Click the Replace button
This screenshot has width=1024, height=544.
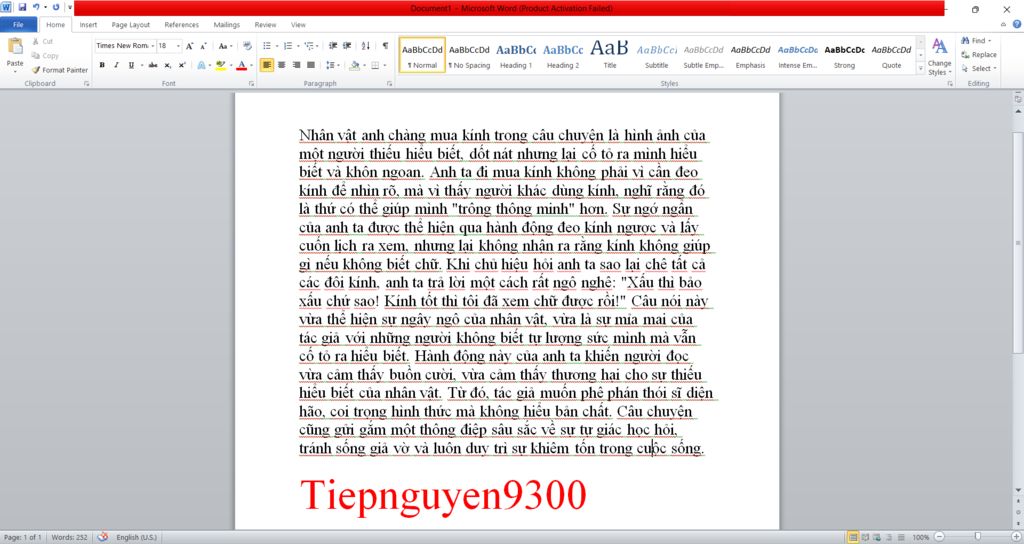pyautogui.click(x=978, y=55)
